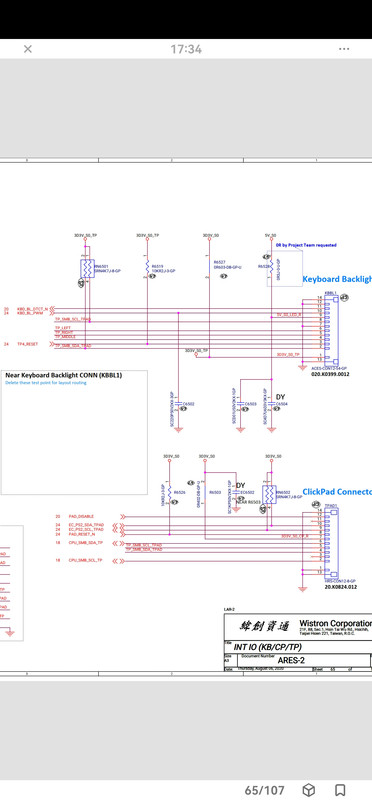Tap the 'ARES-2' document number
Image resolution: width=372 pixels, height=800 pixels.
[x=291, y=660]
